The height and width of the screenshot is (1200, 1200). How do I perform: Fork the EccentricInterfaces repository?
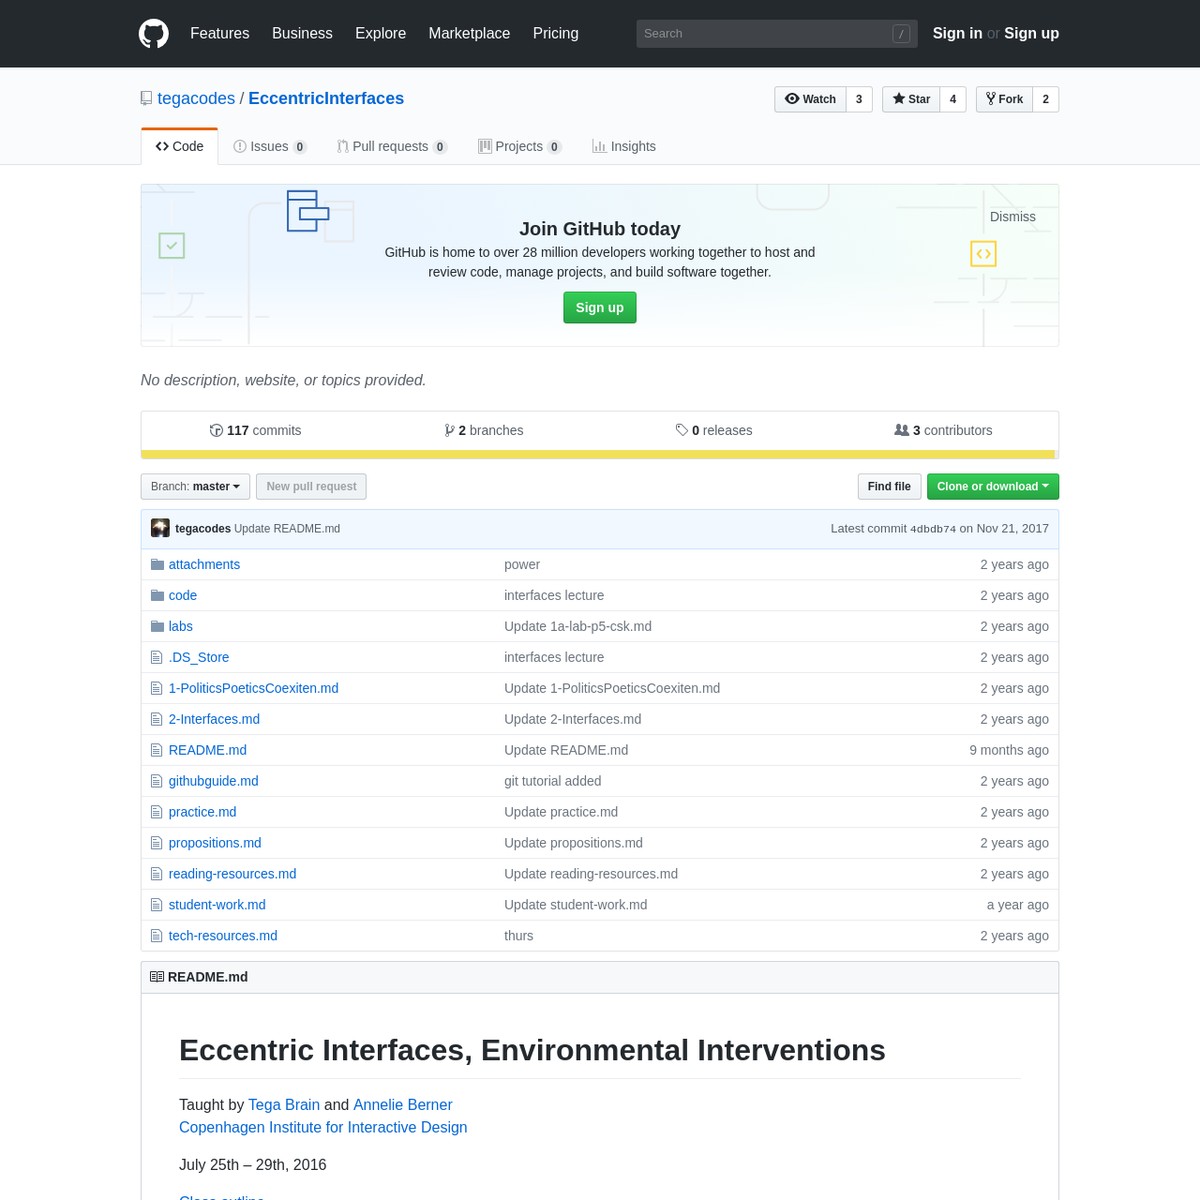(1004, 99)
